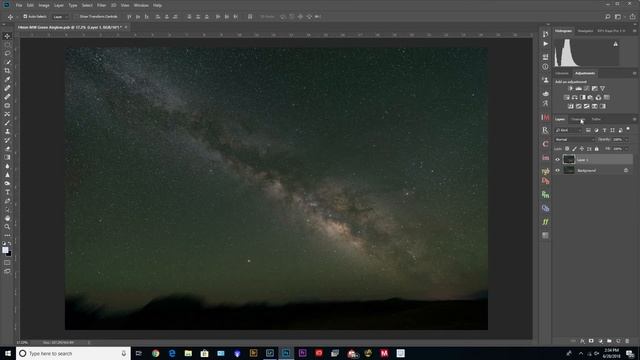Add layer mask icon

591,341
